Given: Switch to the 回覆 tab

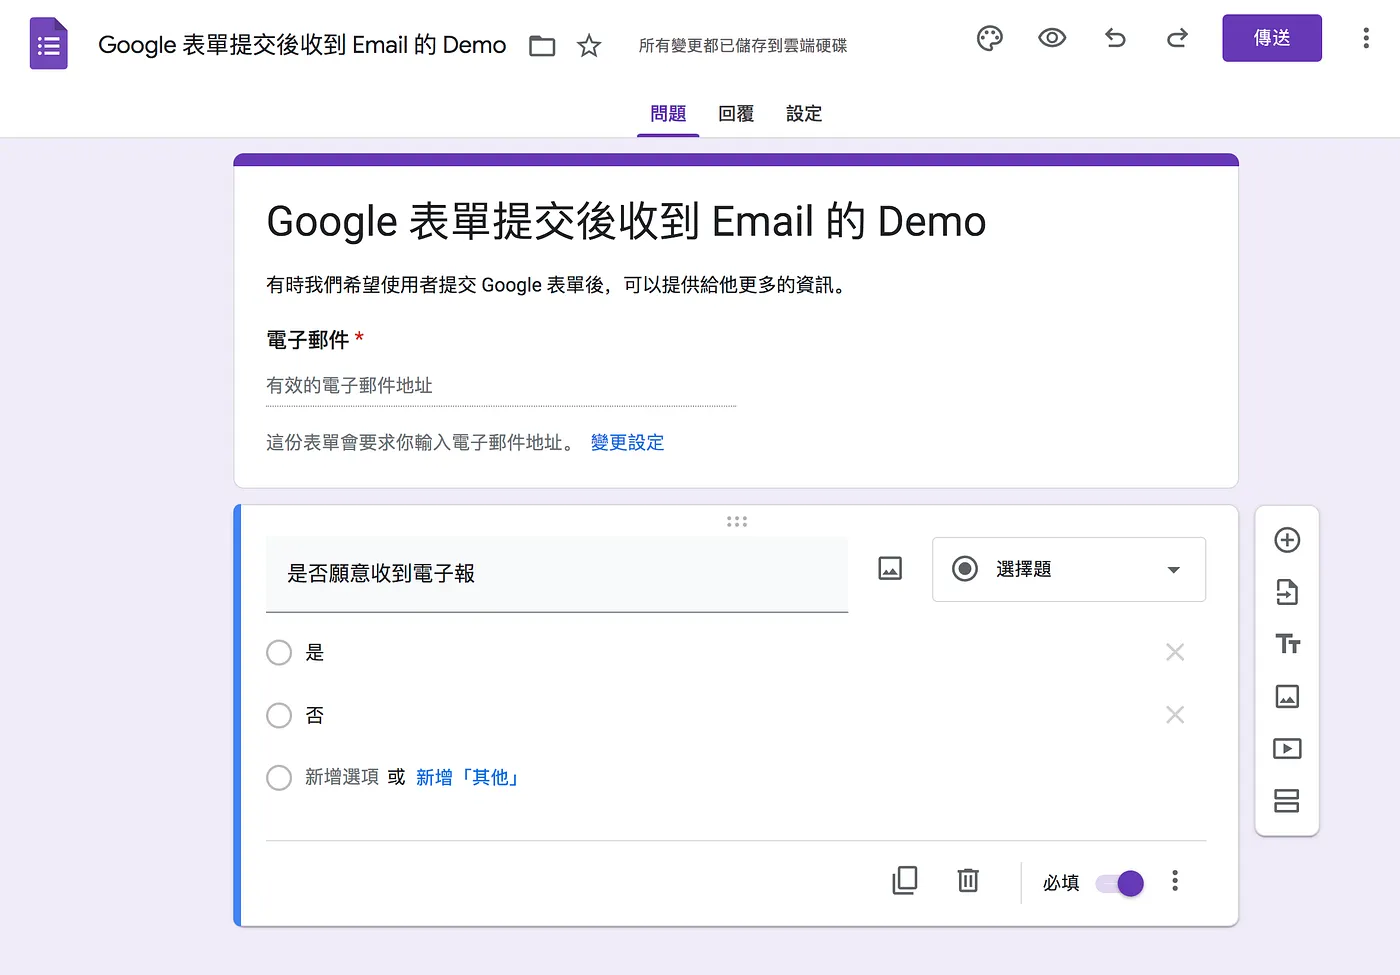Looking at the screenshot, I should tap(736, 114).
